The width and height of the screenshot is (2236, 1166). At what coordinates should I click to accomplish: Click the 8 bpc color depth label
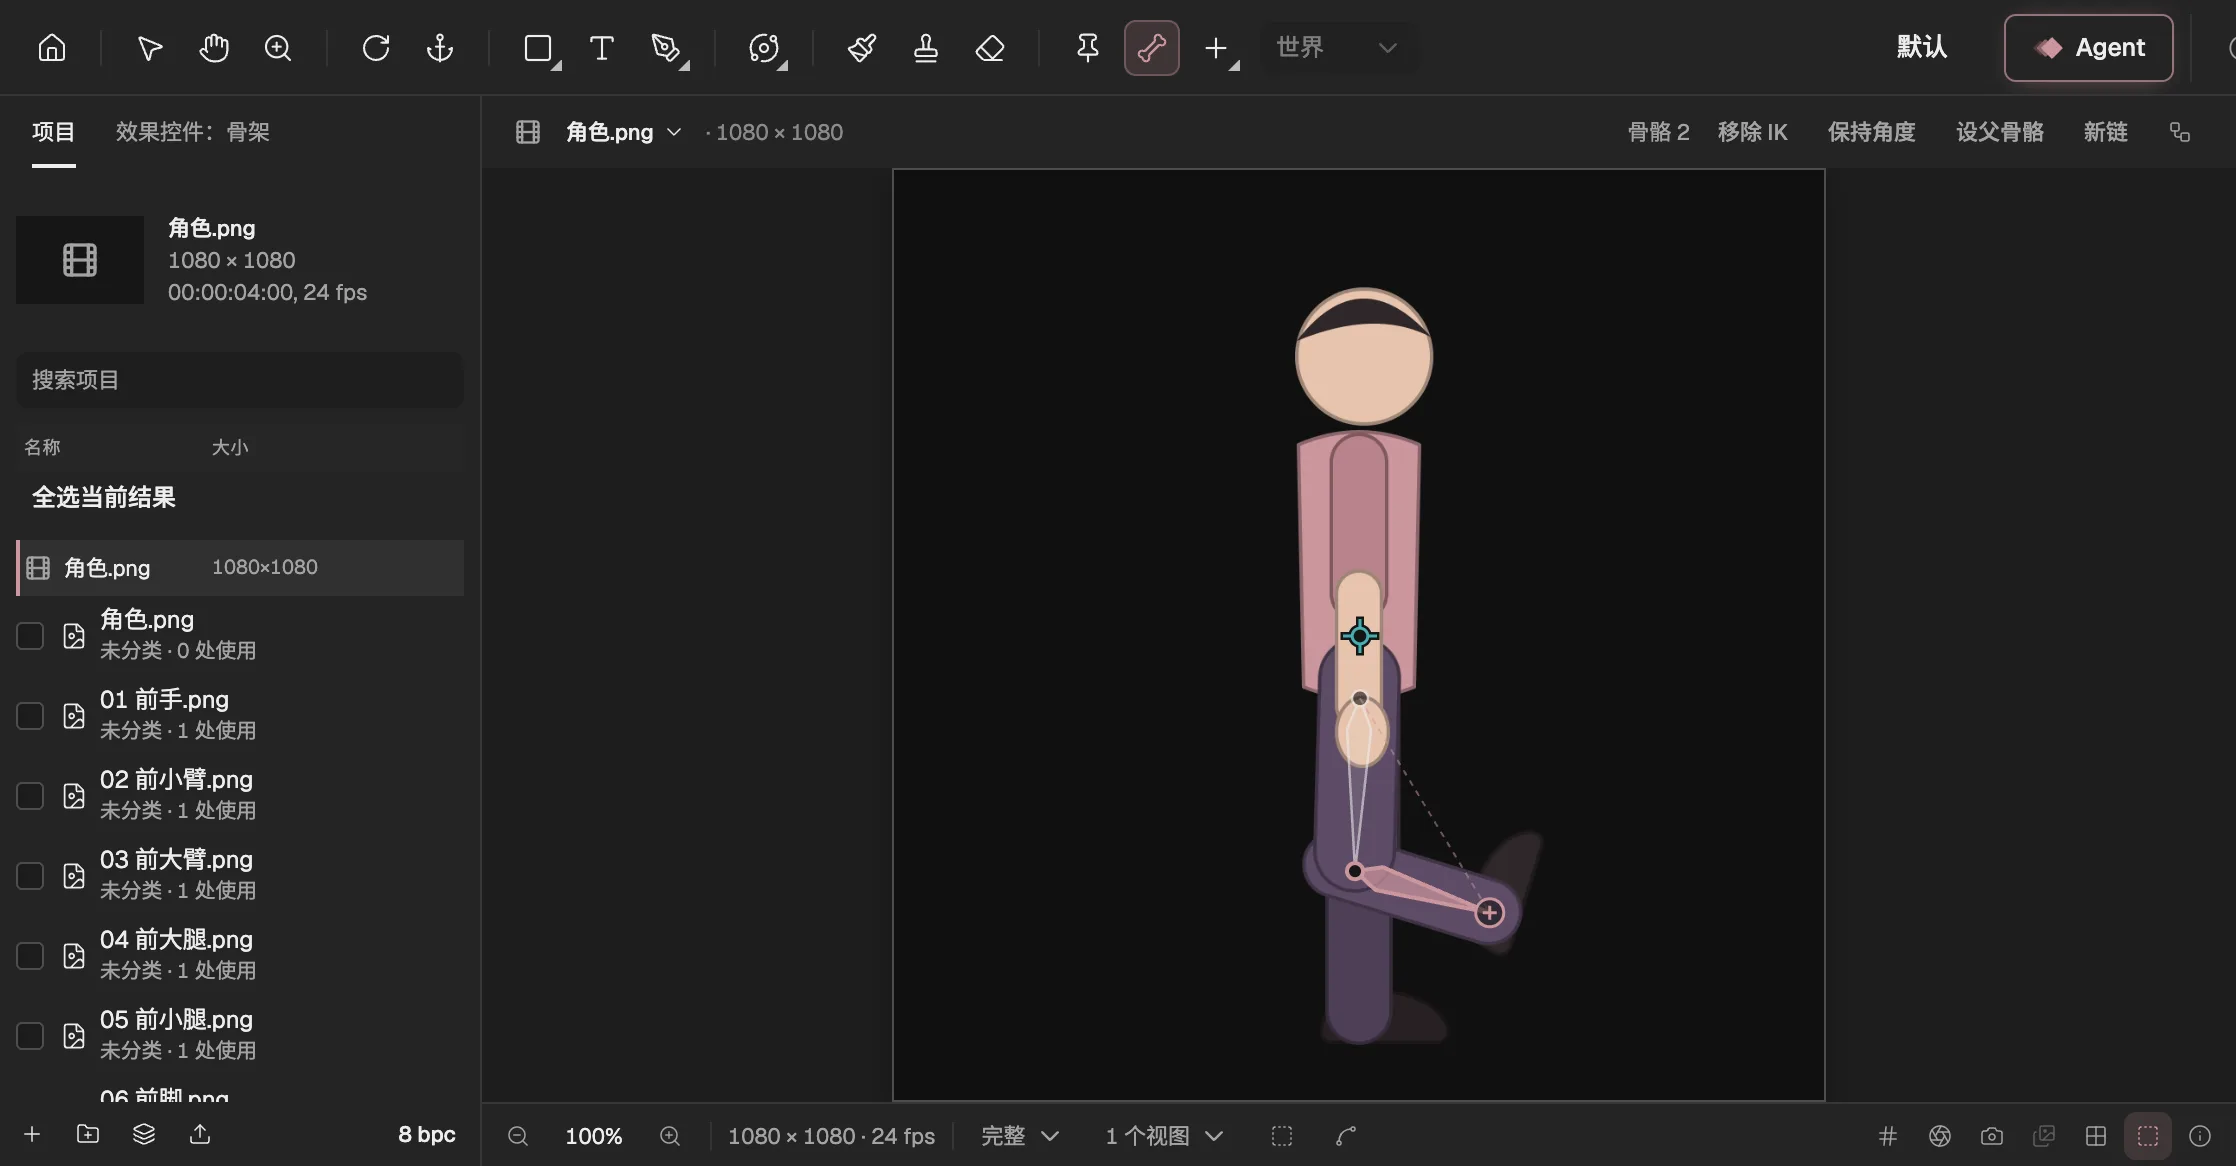tap(427, 1134)
